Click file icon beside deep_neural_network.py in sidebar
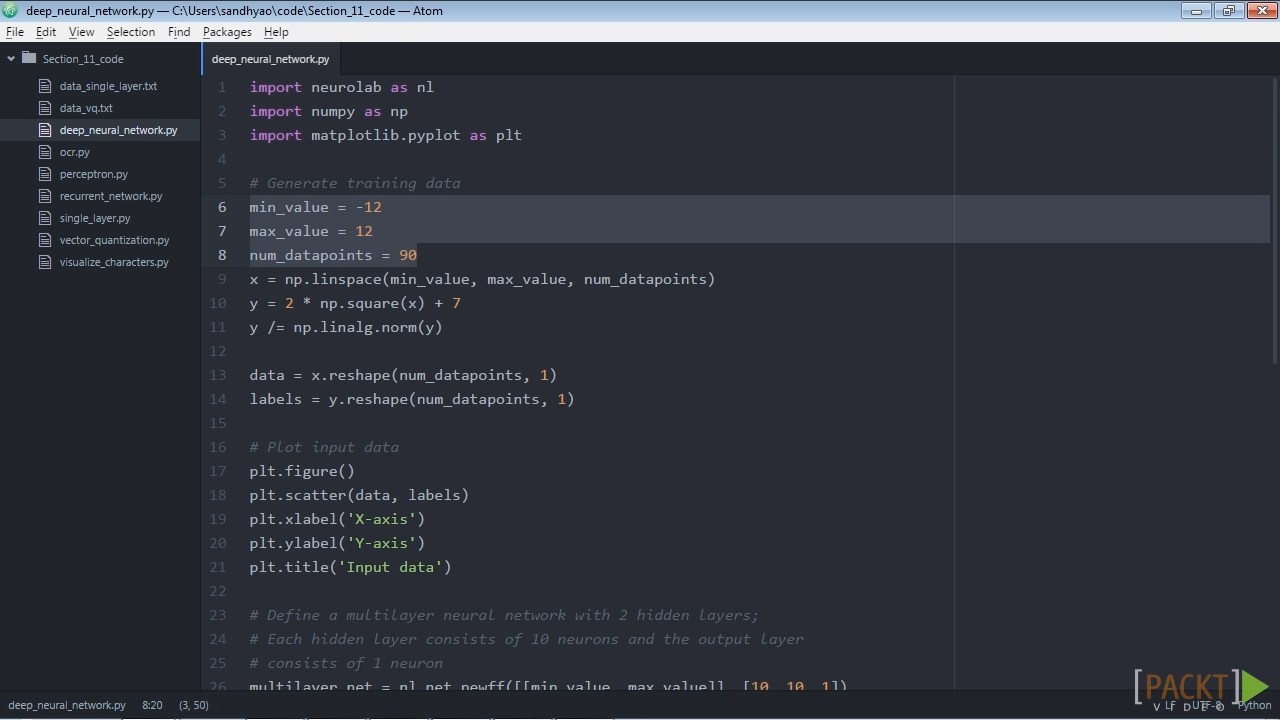Screen dimensions: 1280x720 (44, 130)
